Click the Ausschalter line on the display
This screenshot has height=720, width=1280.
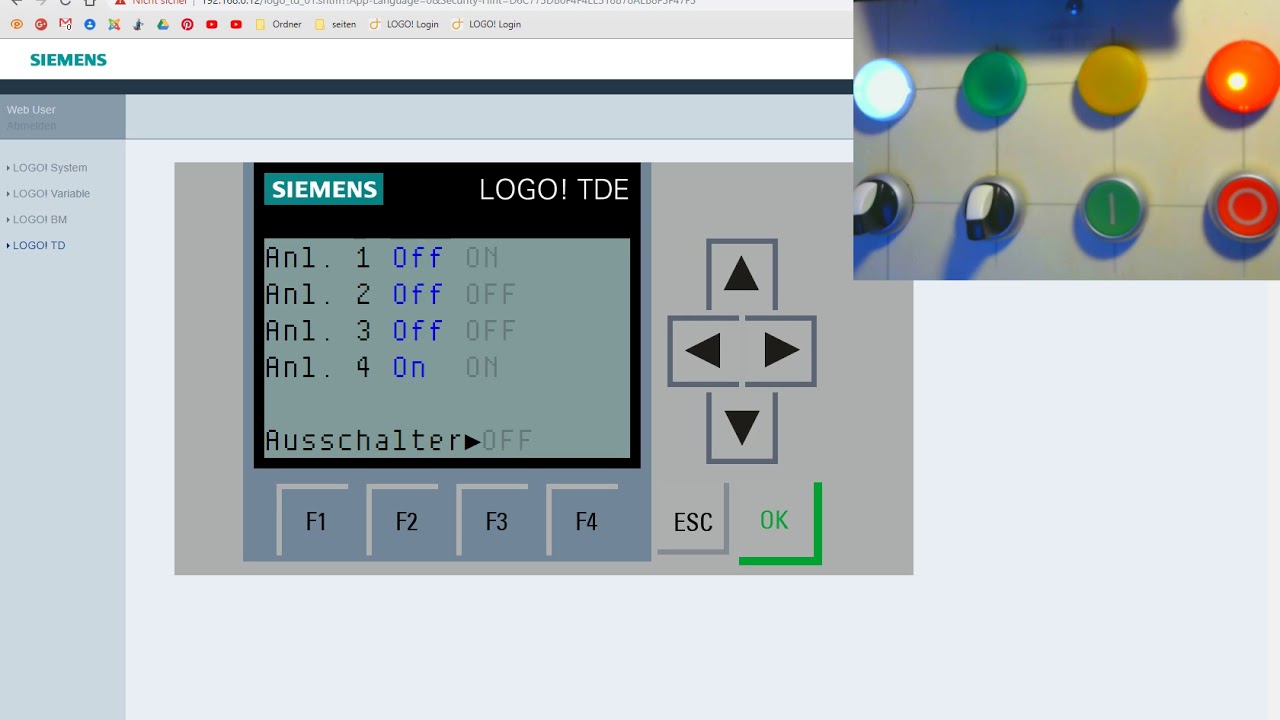[398, 440]
